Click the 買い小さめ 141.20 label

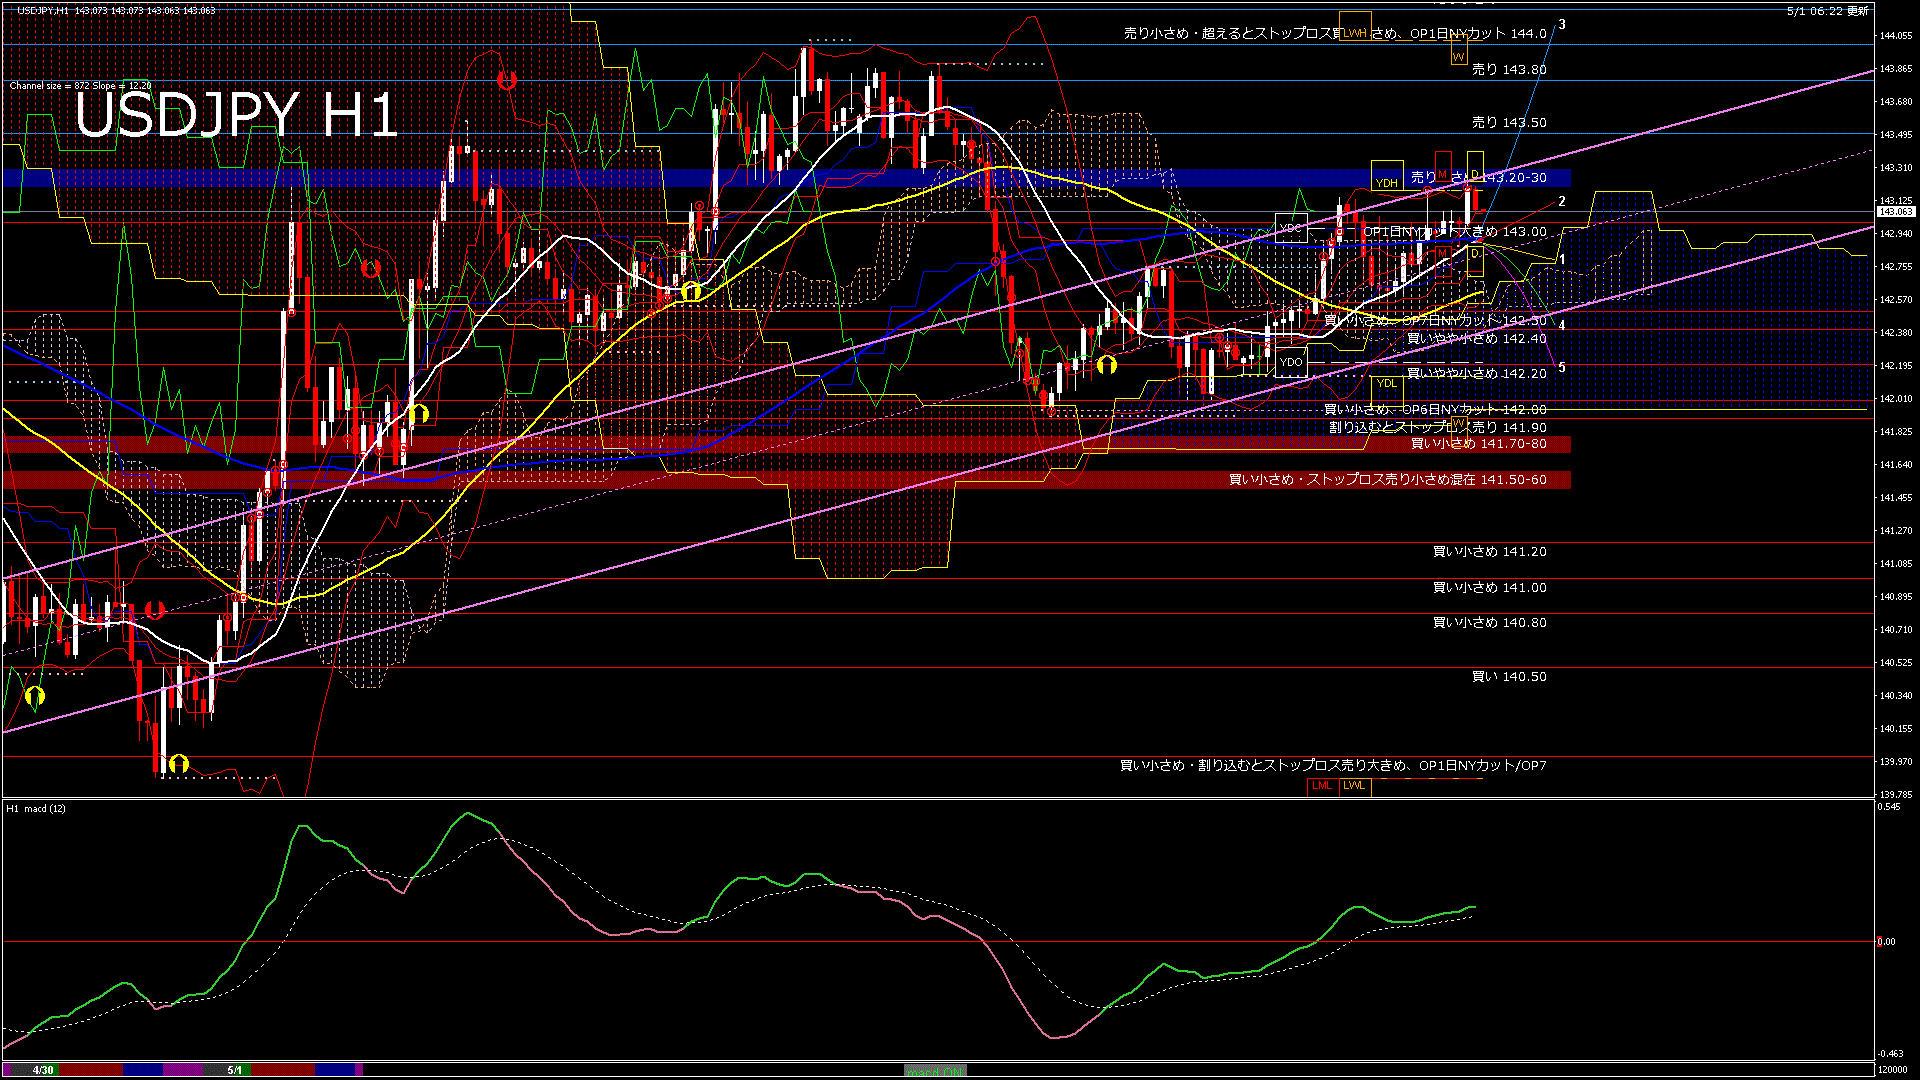[1489, 552]
